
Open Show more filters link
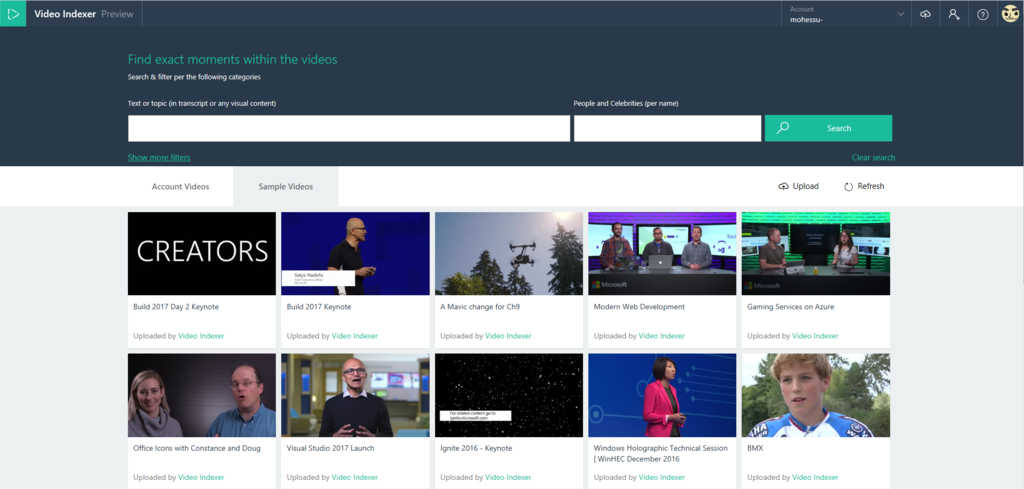(x=159, y=157)
